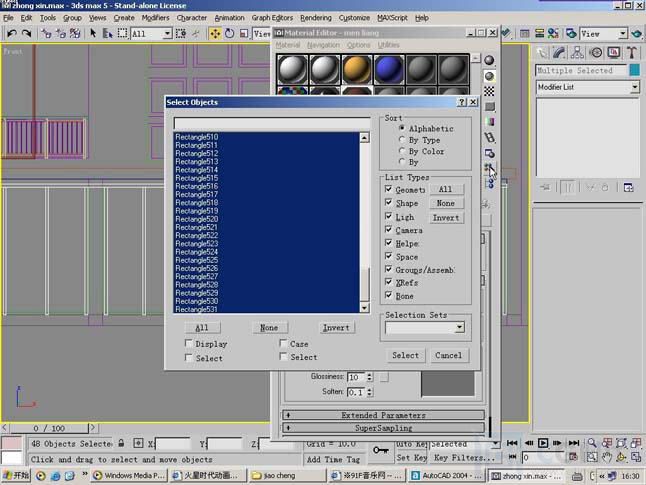Select Alphabetic sort option

click(x=426, y=129)
